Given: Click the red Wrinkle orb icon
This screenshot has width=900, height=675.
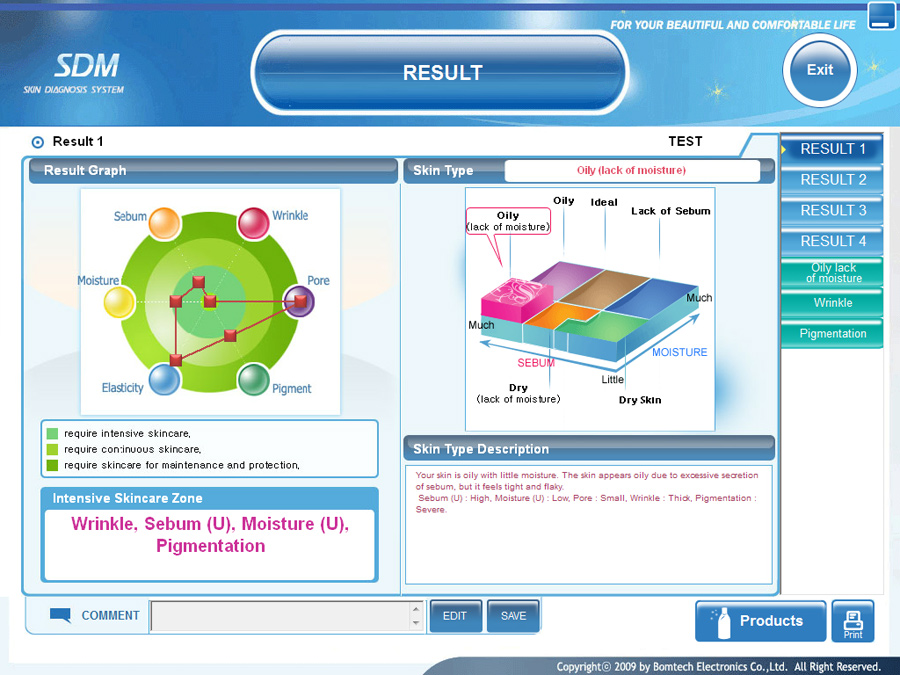Looking at the screenshot, I should 254,223.
